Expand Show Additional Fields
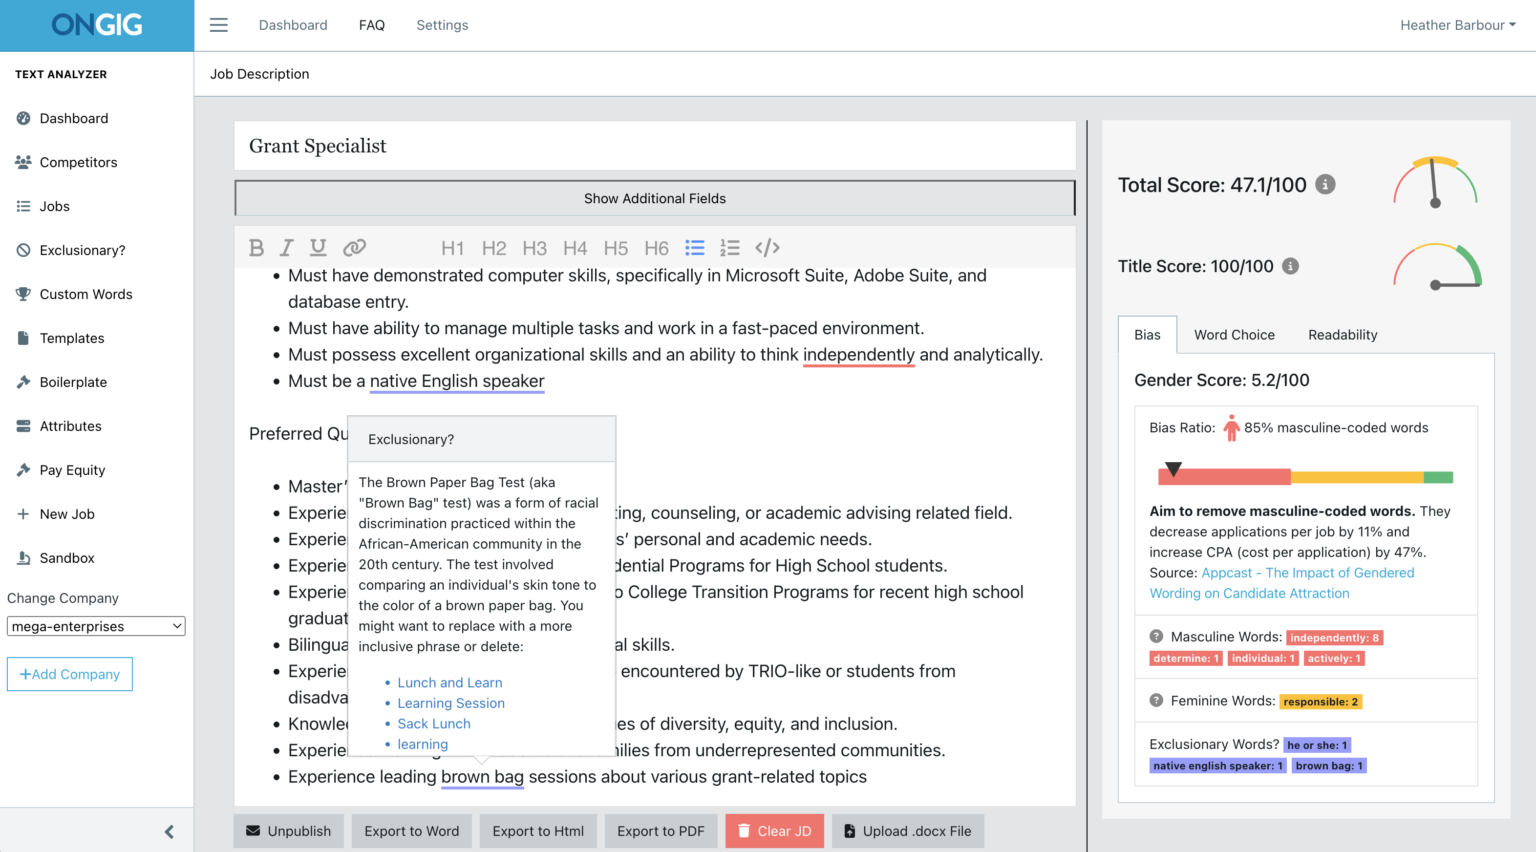This screenshot has height=852, width=1536. pyautogui.click(x=655, y=198)
